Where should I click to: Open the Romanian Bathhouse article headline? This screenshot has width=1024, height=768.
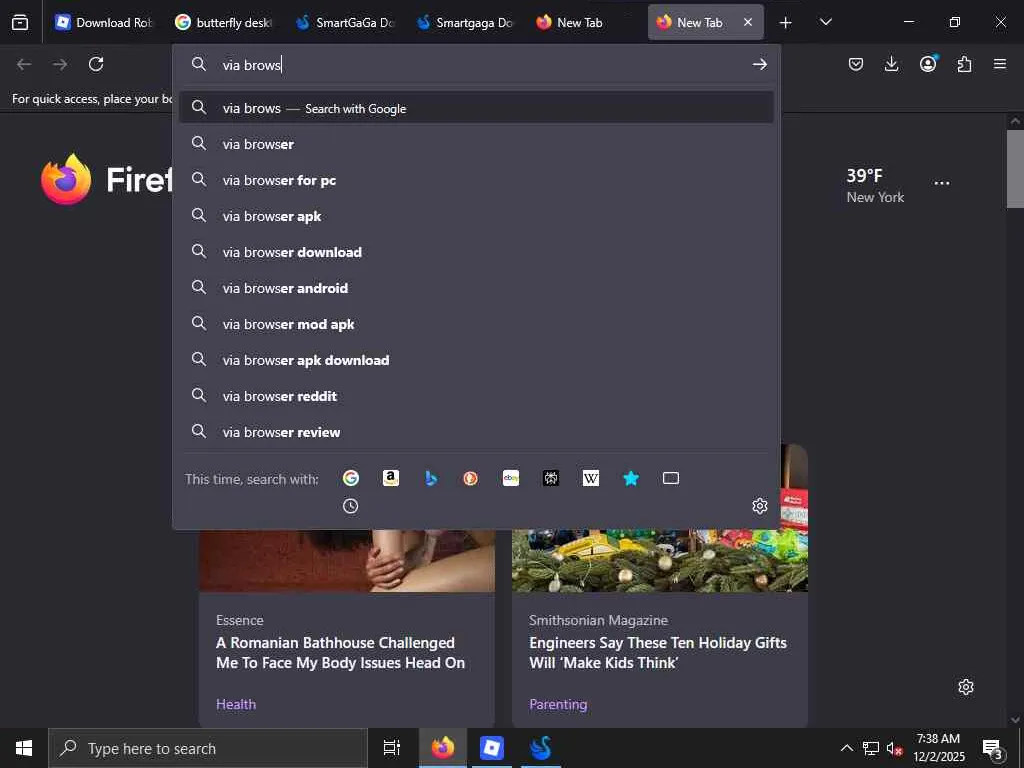340,652
